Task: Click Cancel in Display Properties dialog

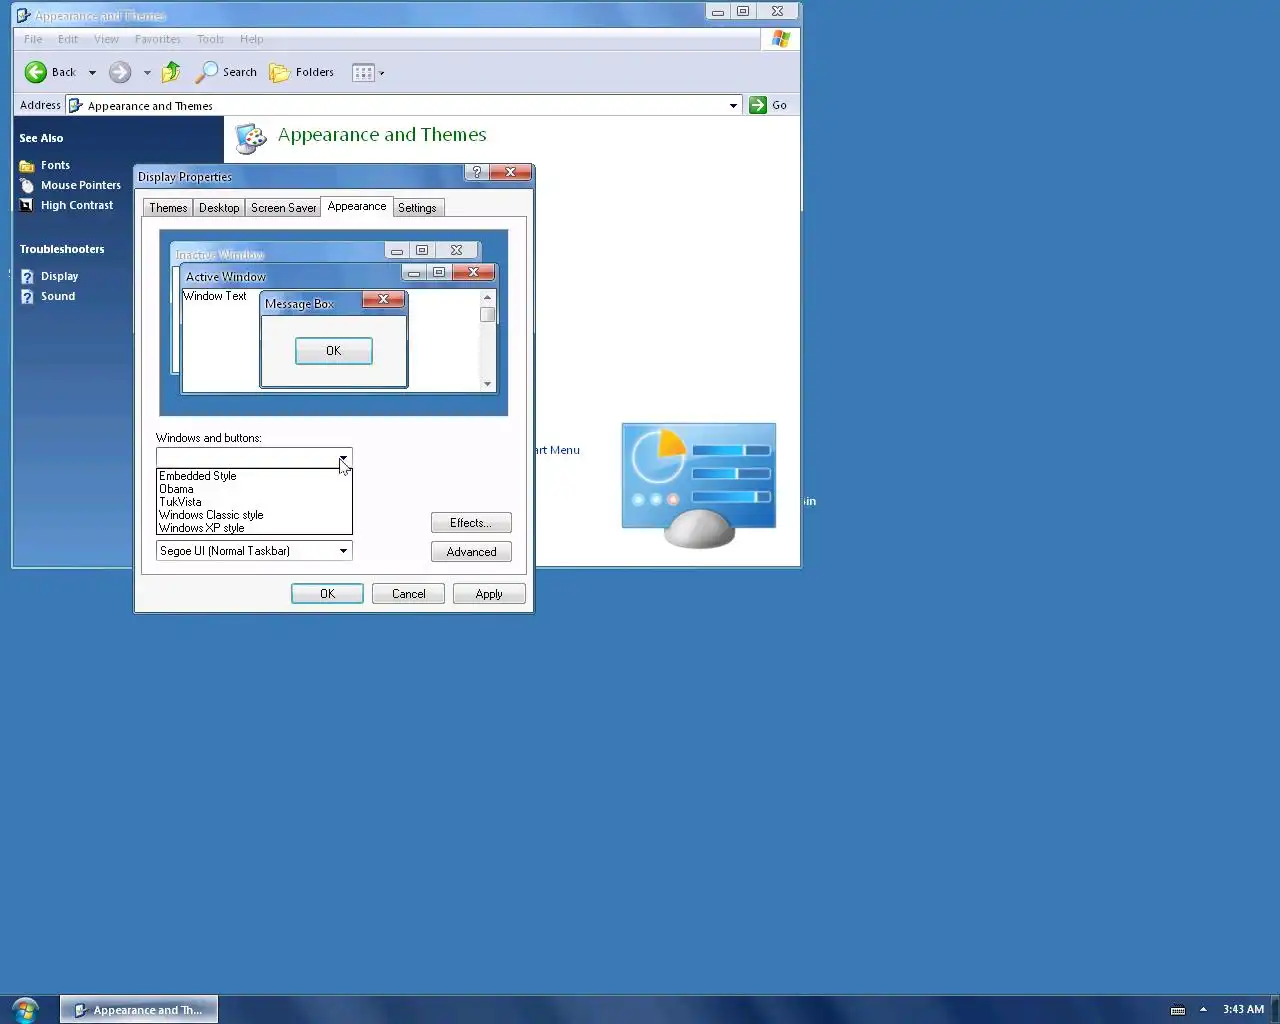Action: (x=408, y=594)
